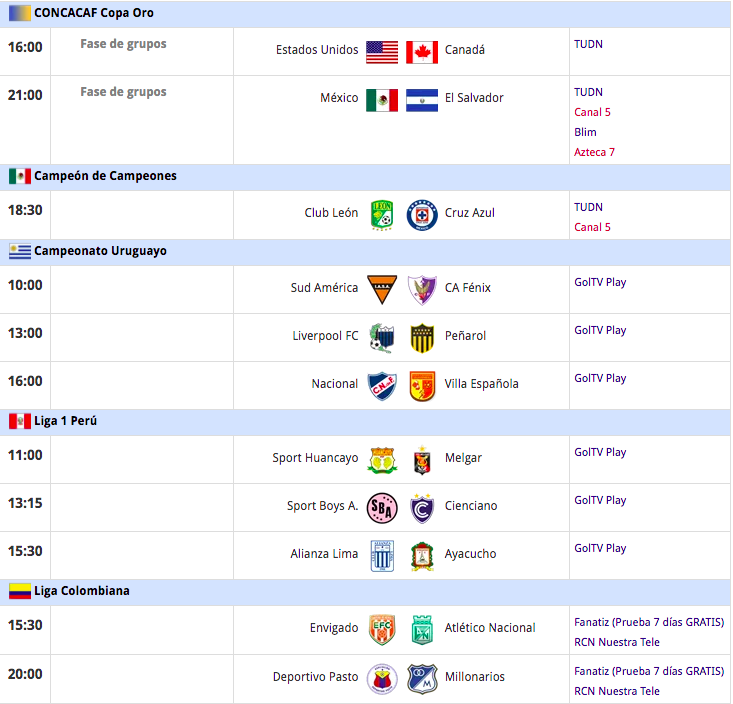Click the Alianza Lima crest
Image resolution: width=733 pixels, height=704 pixels.
(382, 555)
